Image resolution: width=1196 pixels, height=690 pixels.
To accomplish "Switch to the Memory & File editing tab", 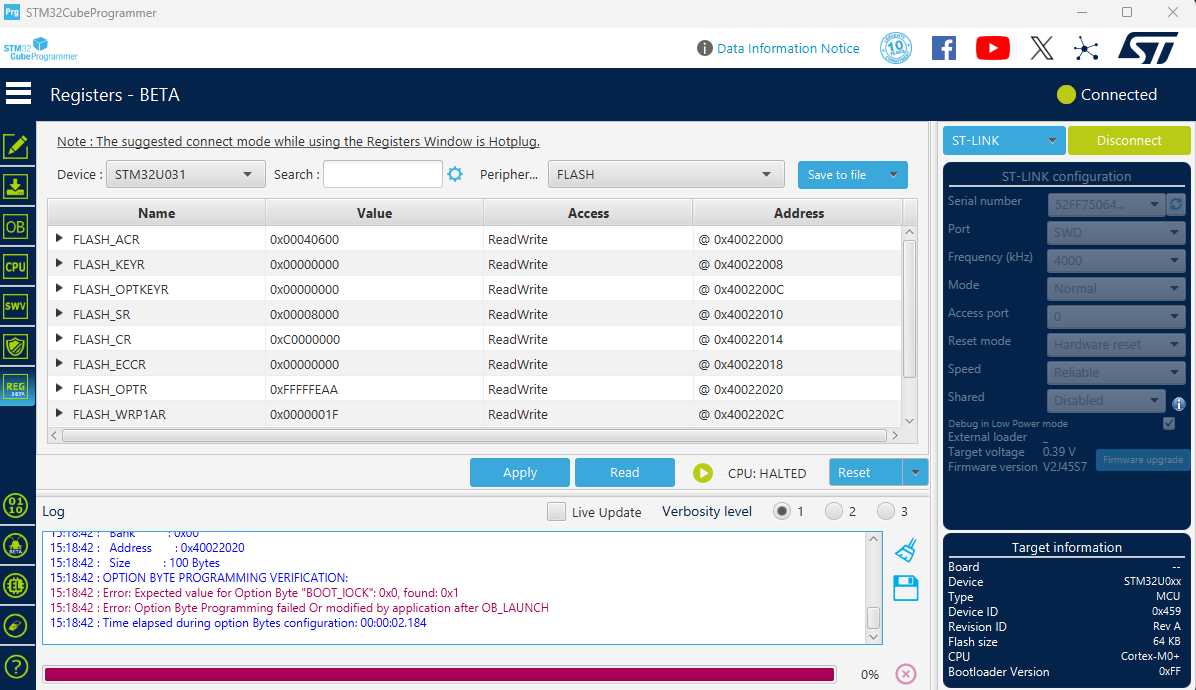I will pyautogui.click(x=15, y=145).
